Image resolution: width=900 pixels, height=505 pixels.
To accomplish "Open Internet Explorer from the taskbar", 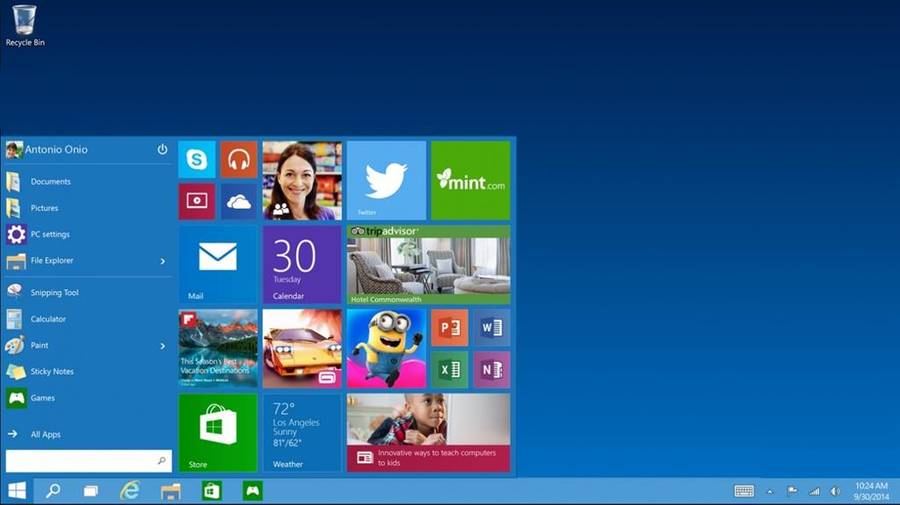I will click(x=130, y=491).
